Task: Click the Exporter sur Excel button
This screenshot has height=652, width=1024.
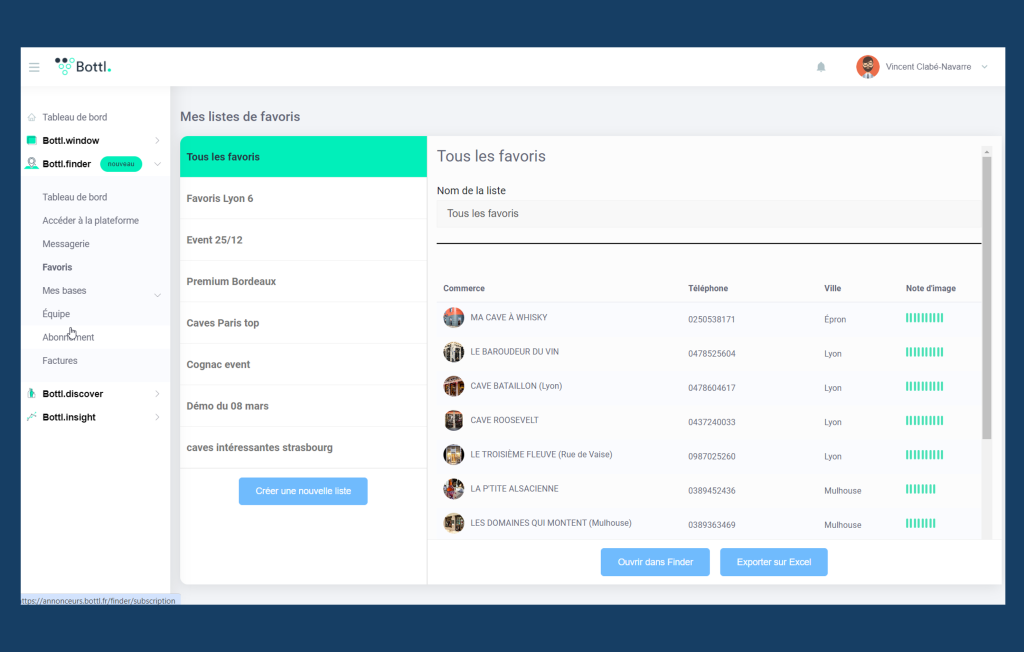Action: pyautogui.click(x=773, y=562)
